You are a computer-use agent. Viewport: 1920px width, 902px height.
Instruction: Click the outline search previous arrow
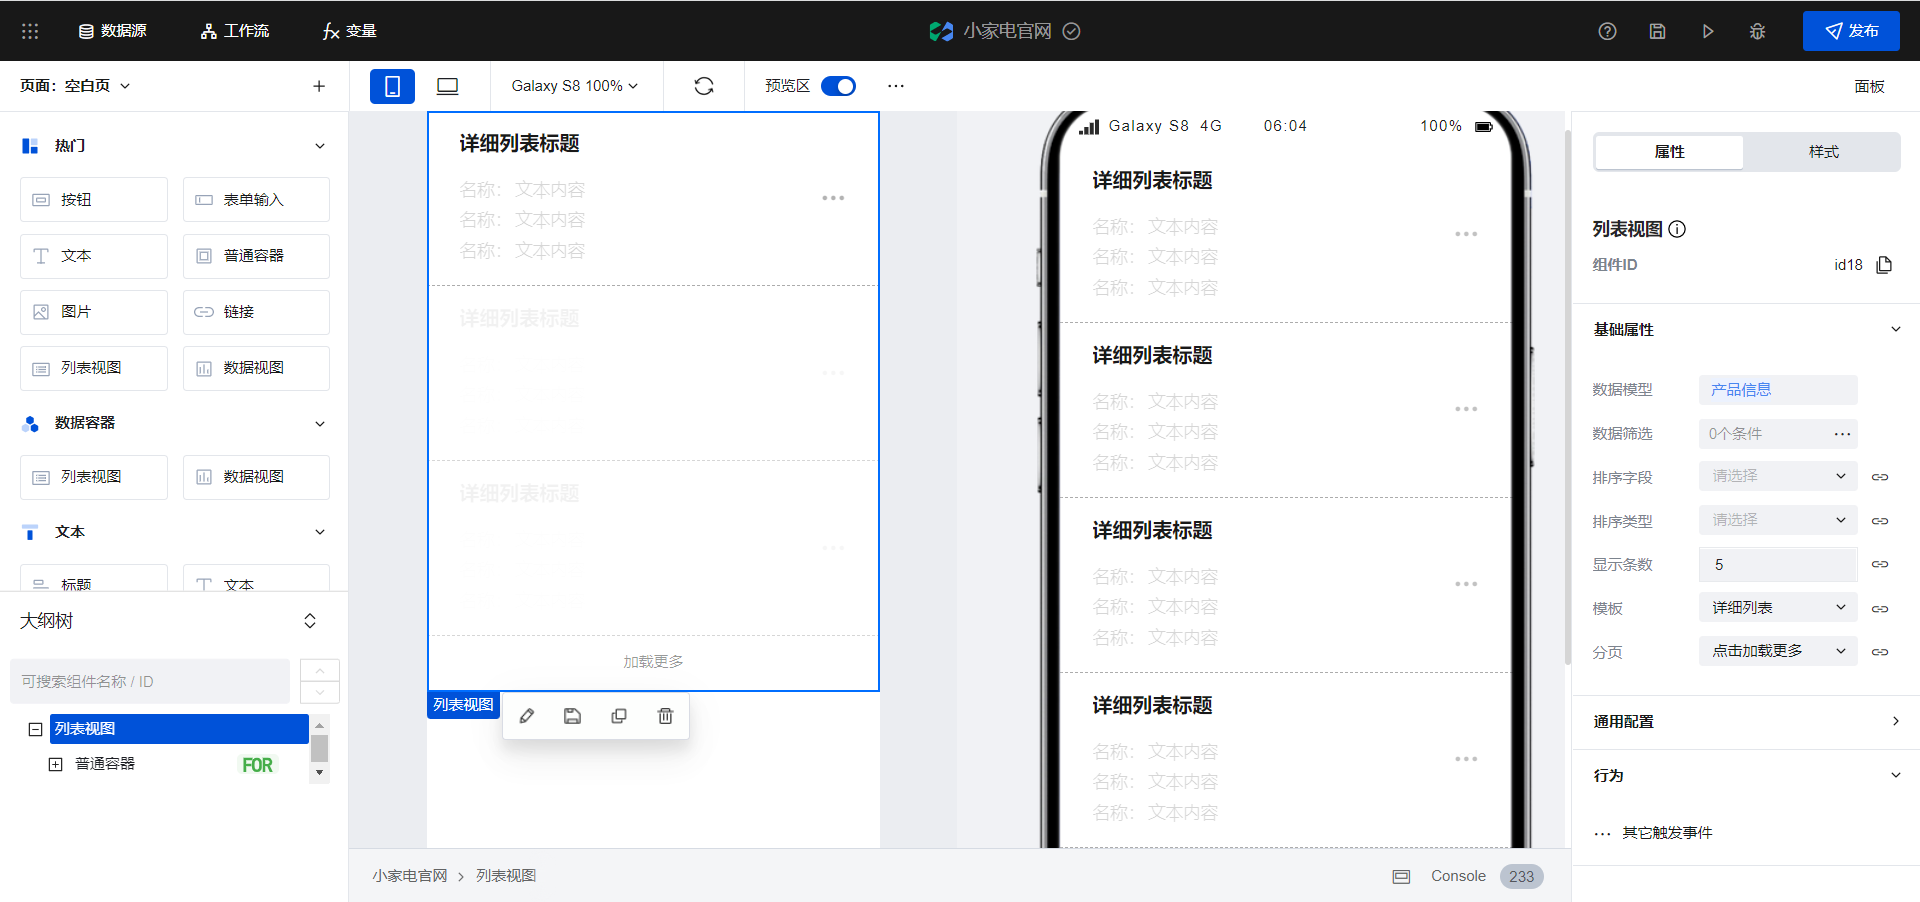320,670
